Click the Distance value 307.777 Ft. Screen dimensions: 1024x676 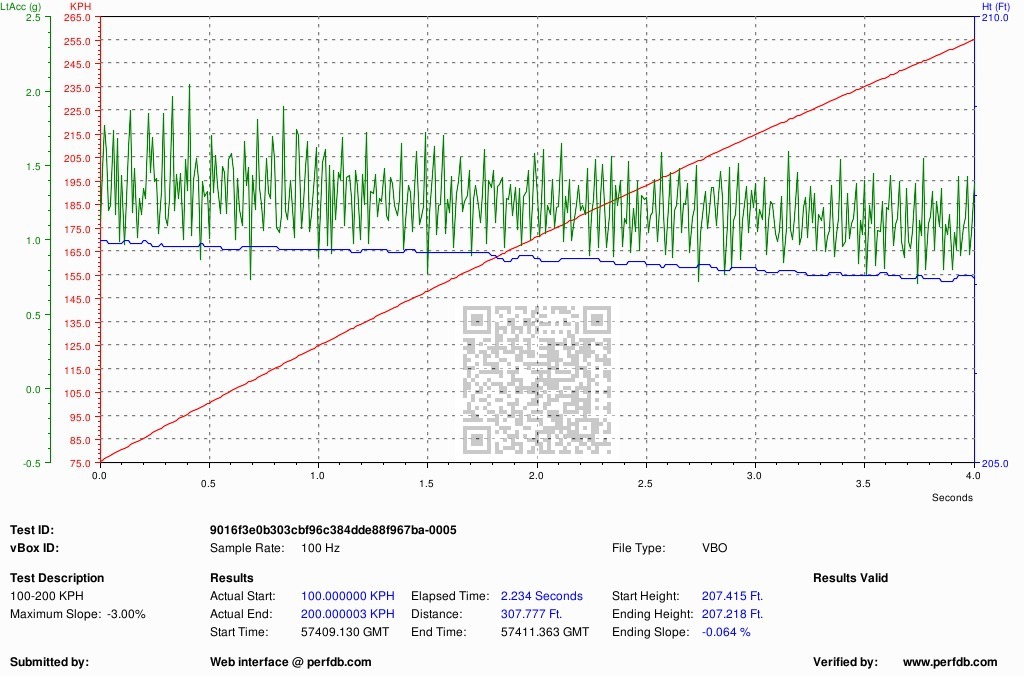(x=531, y=614)
